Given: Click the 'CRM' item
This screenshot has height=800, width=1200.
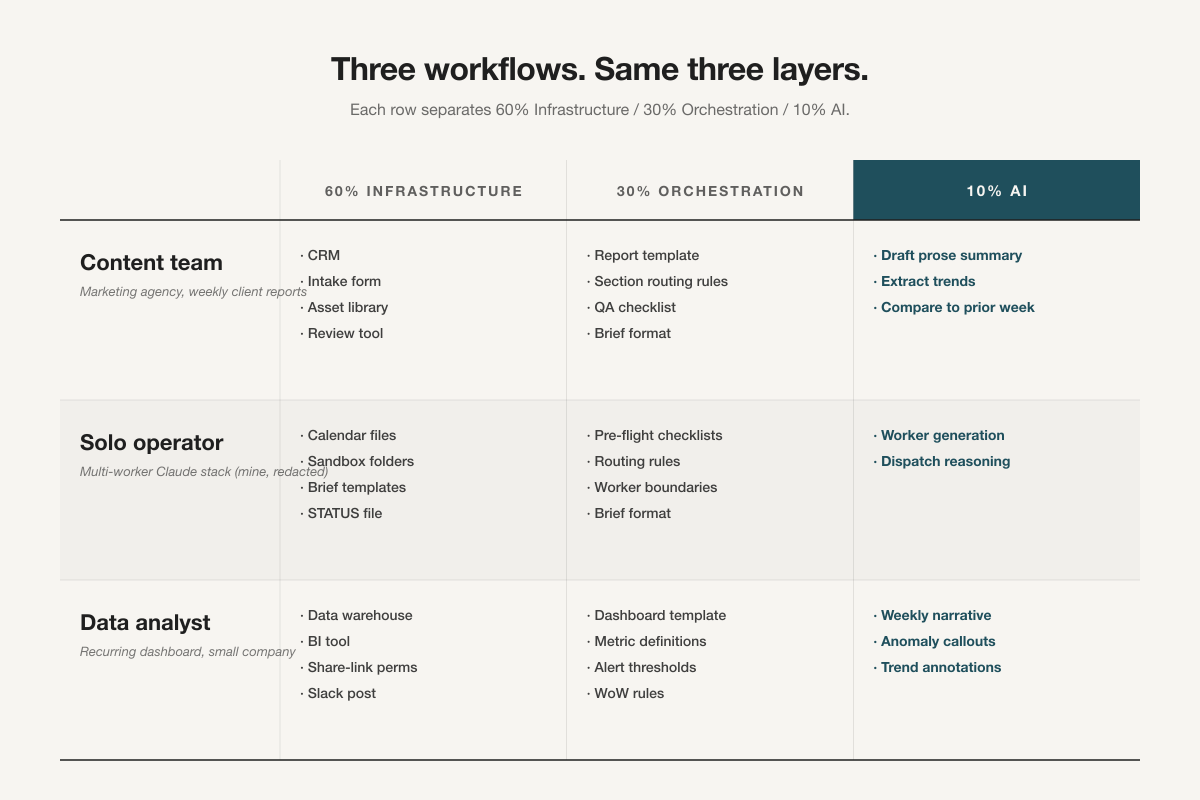Looking at the screenshot, I should click(x=320, y=255).
